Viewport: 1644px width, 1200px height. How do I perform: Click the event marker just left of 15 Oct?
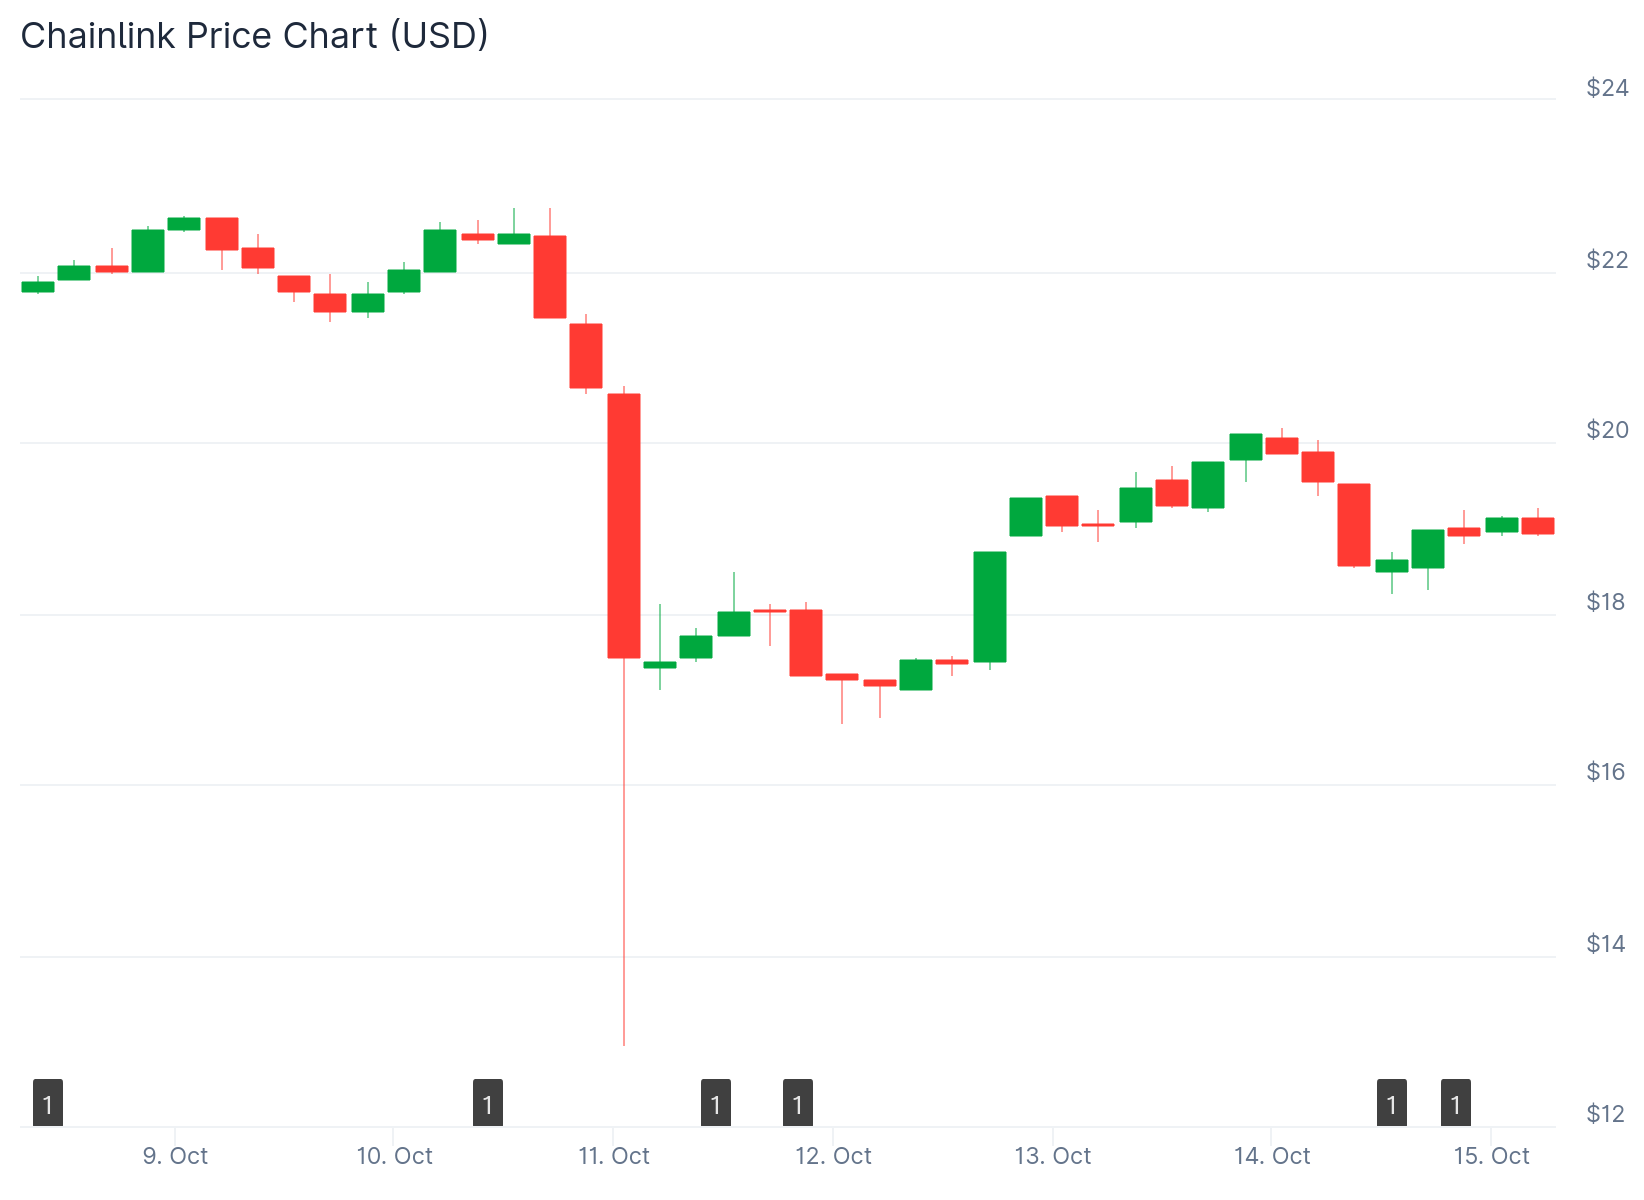tap(1455, 1103)
